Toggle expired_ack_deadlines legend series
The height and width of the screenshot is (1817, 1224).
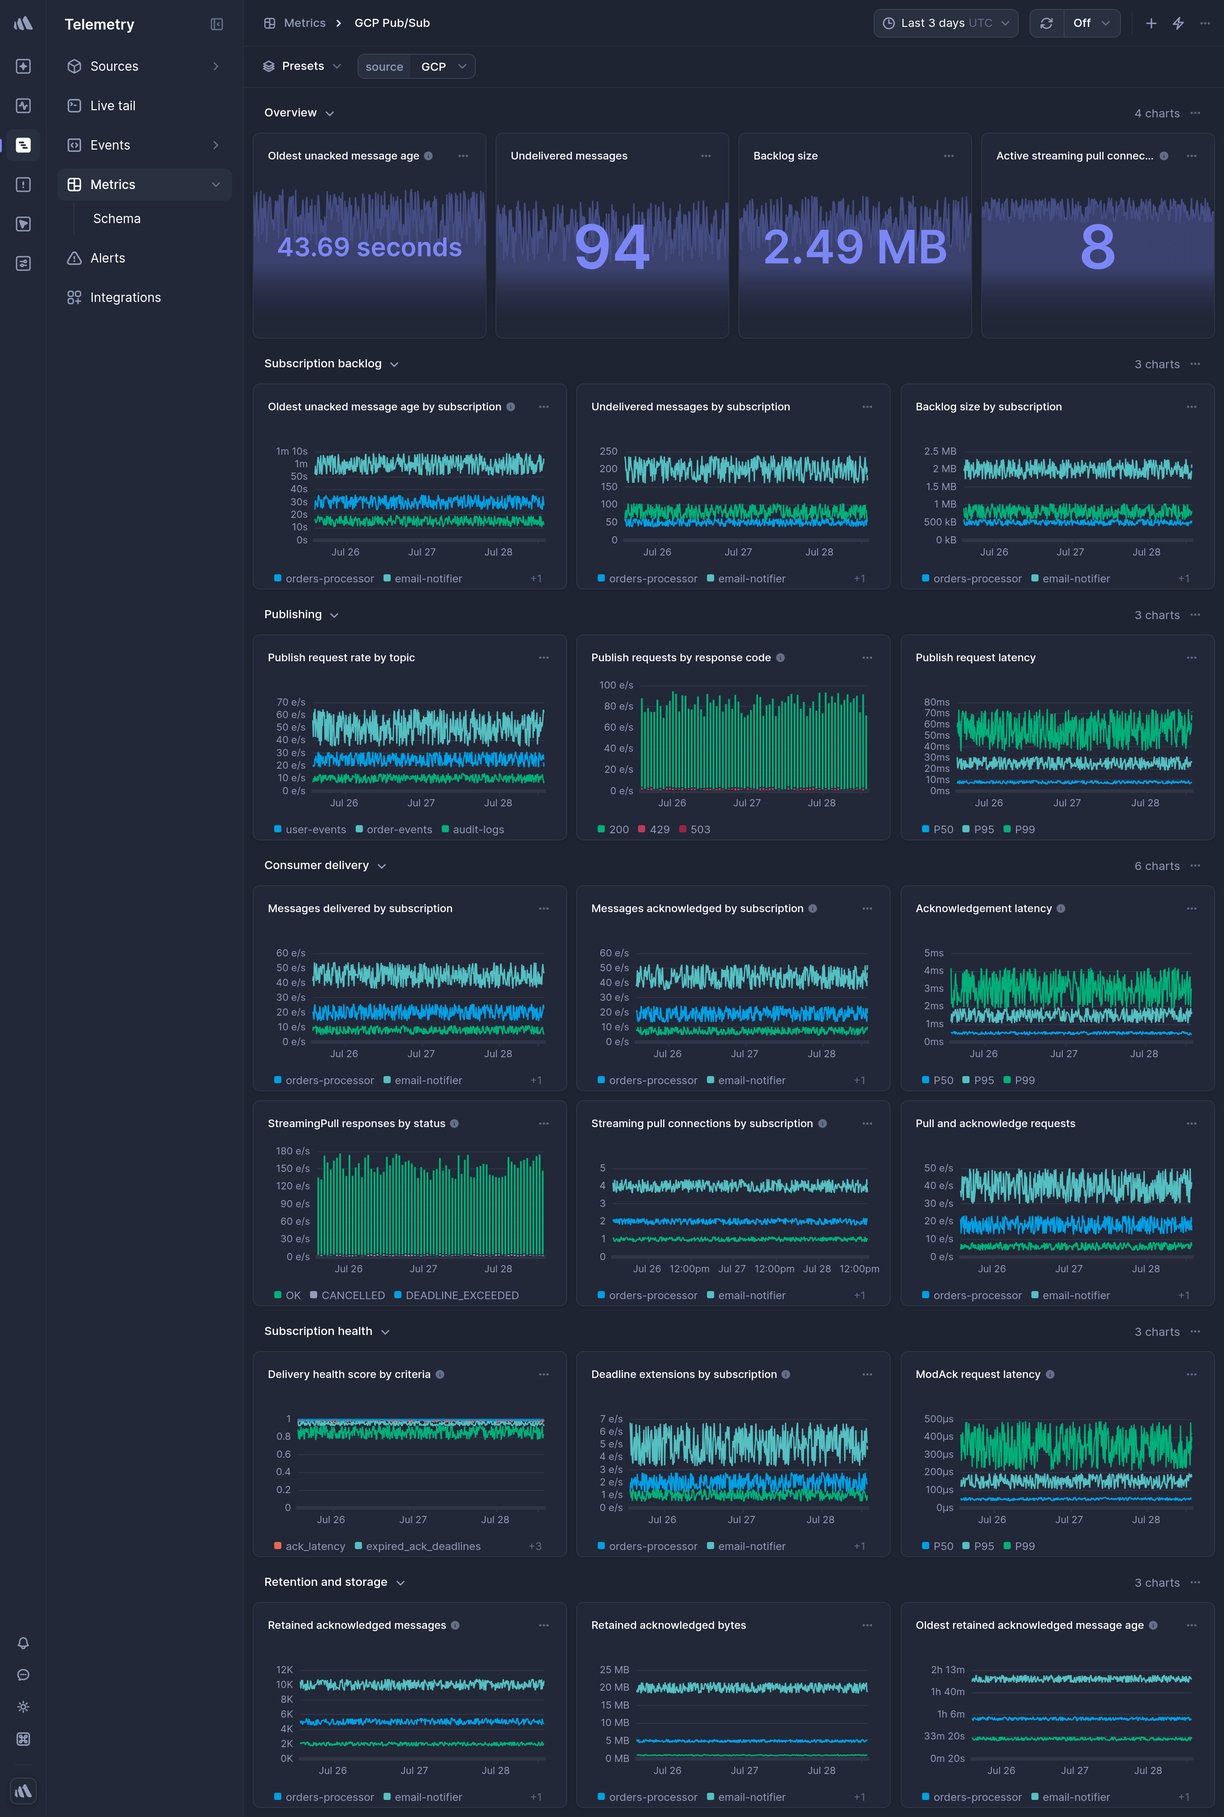(418, 1547)
